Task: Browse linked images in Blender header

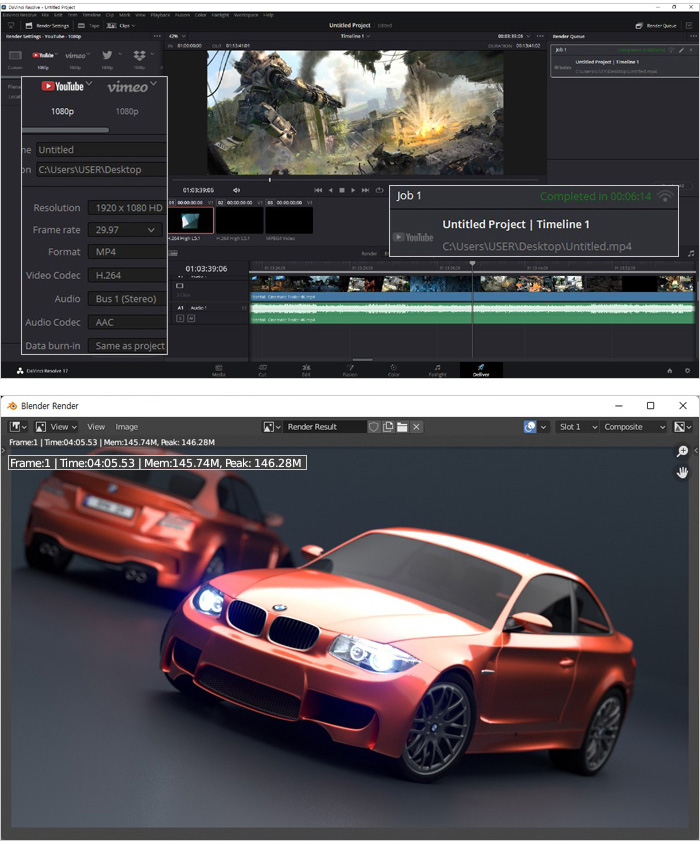Action: click(x=272, y=427)
